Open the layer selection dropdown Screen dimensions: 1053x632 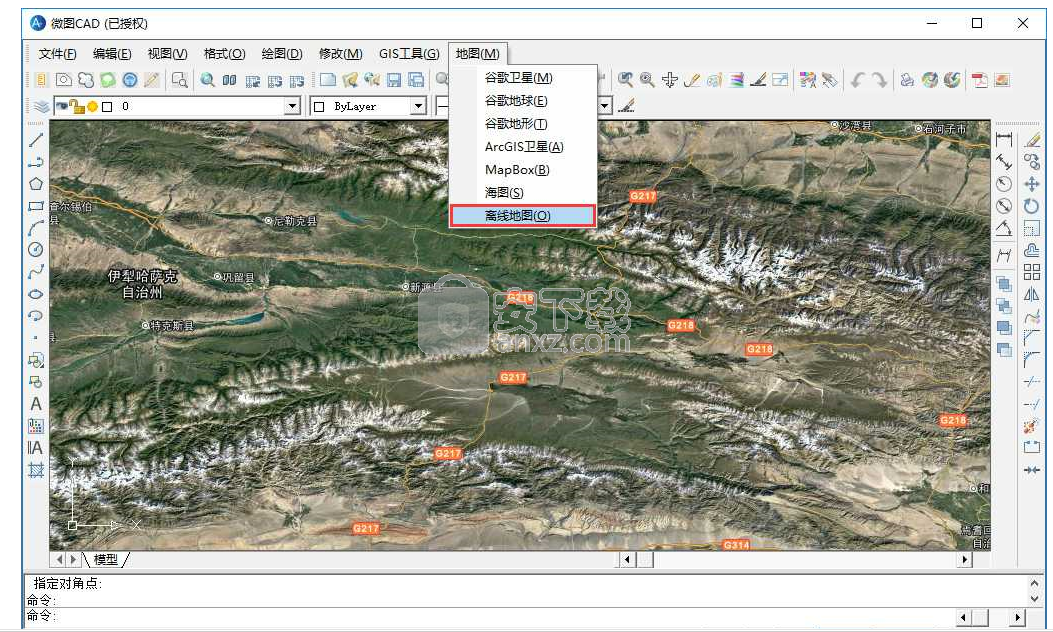(292, 106)
